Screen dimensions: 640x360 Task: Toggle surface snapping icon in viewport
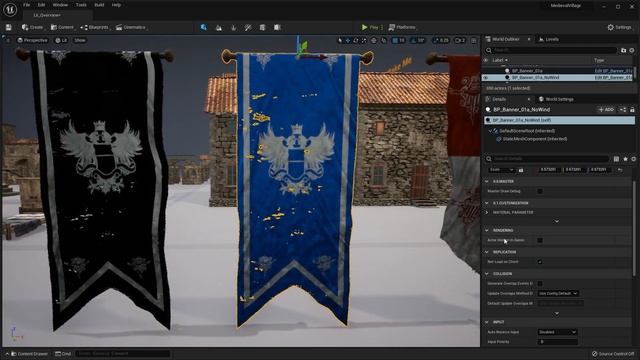[384, 40]
